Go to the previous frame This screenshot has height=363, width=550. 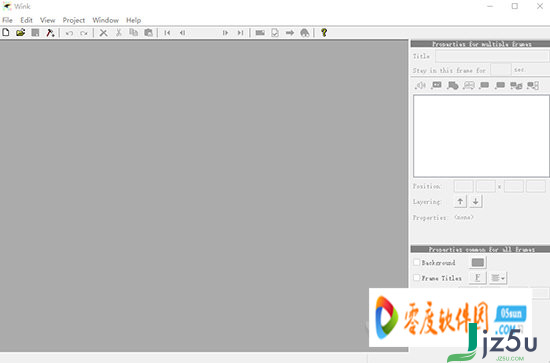pos(182,33)
